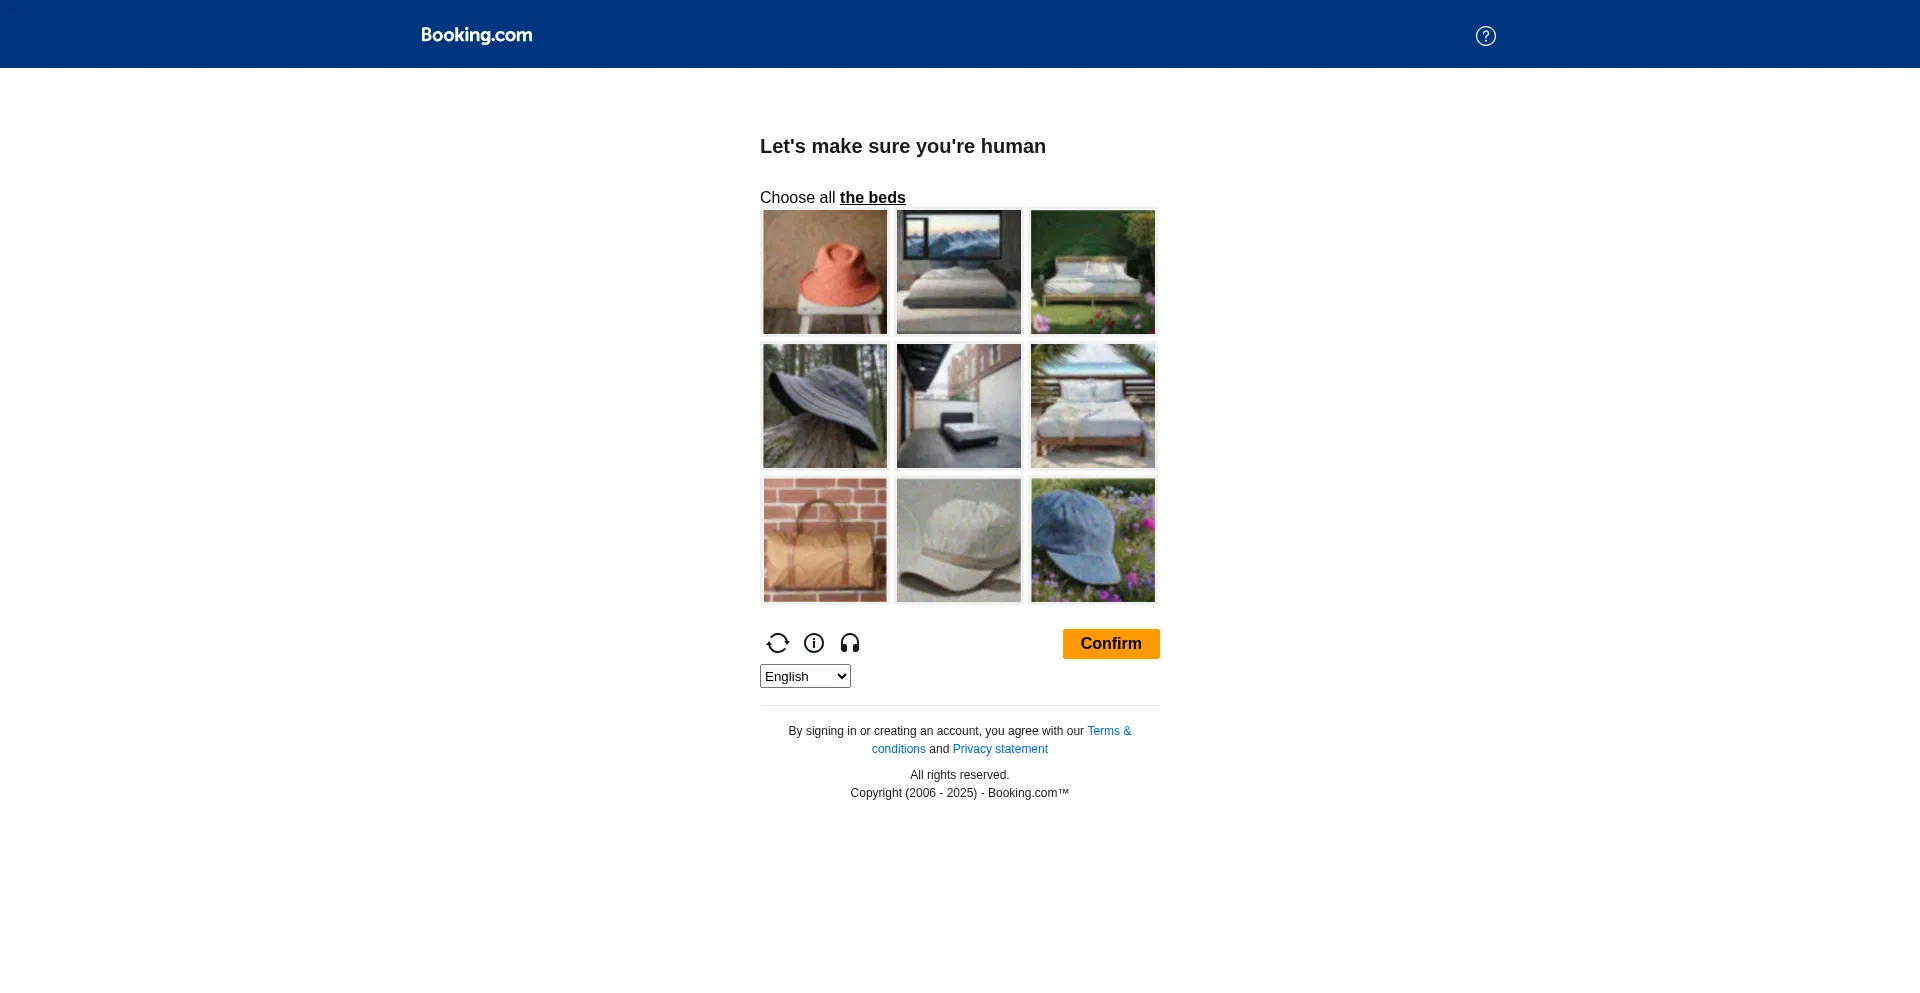Select black bed in concrete courtyard
1920x993 pixels.
pyautogui.click(x=959, y=406)
